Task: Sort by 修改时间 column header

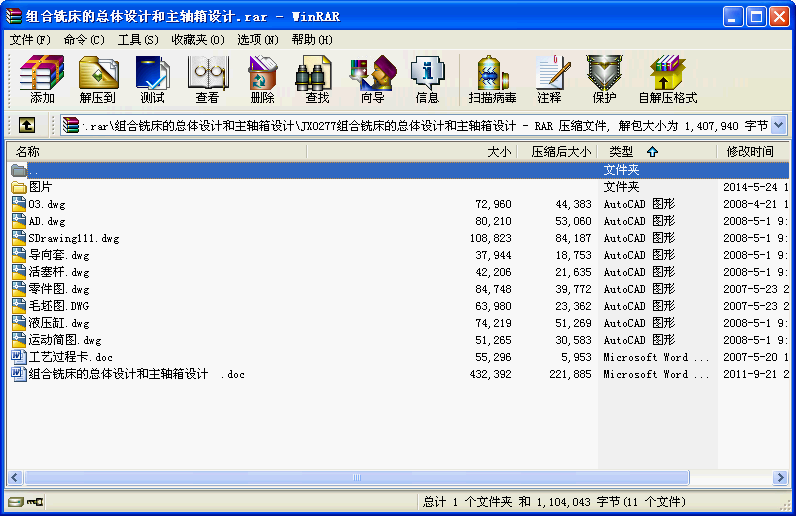Action: [753, 151]
